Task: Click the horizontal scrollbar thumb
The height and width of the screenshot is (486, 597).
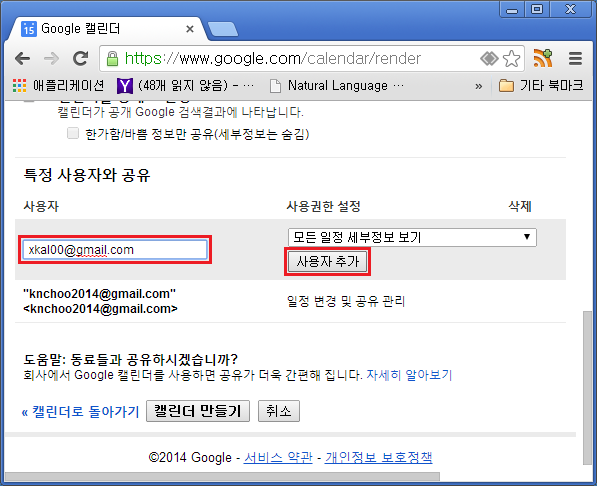Action: [222, 476]
